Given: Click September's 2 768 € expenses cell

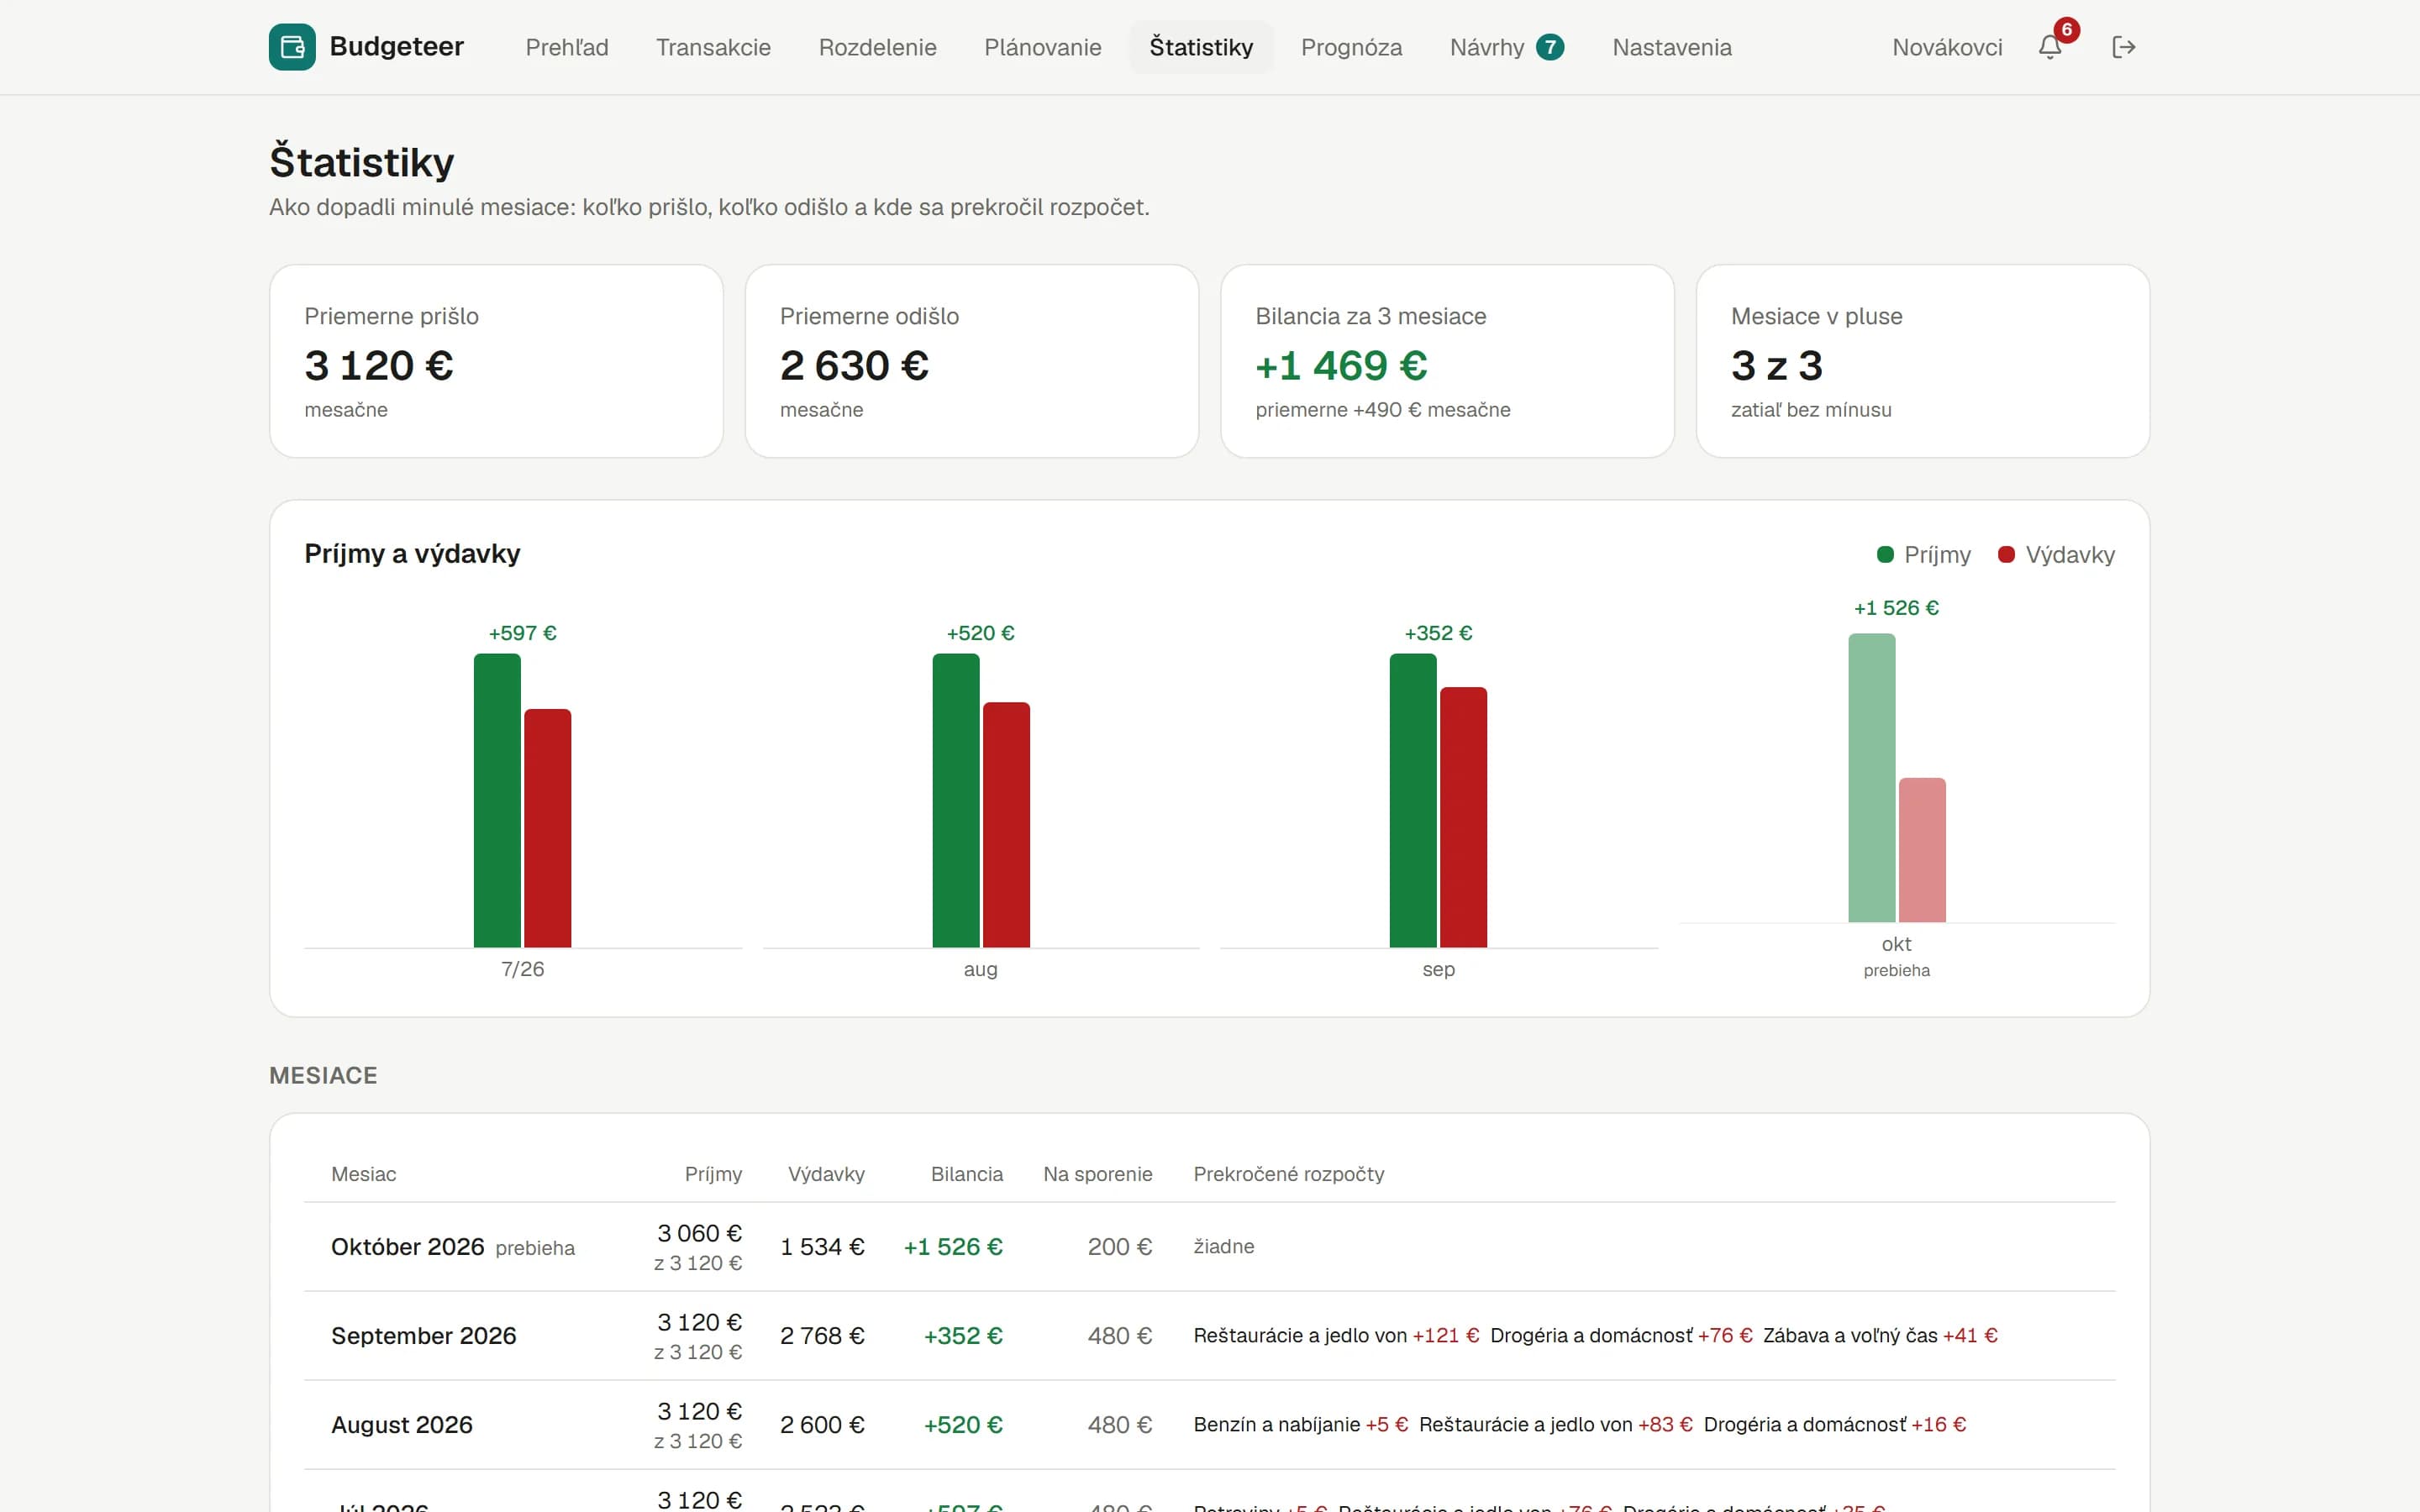Looking at the screenshot, I should pyautogui.click(x=822, y=1336).
